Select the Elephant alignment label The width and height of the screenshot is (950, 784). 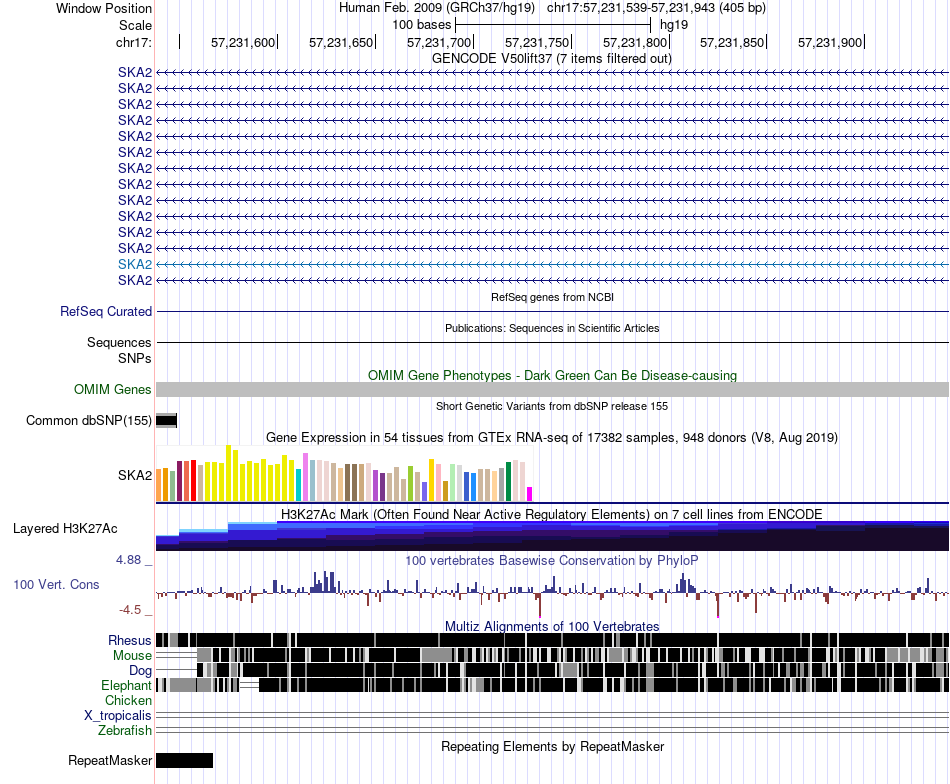pyautogui.click(x=126, y=685)
